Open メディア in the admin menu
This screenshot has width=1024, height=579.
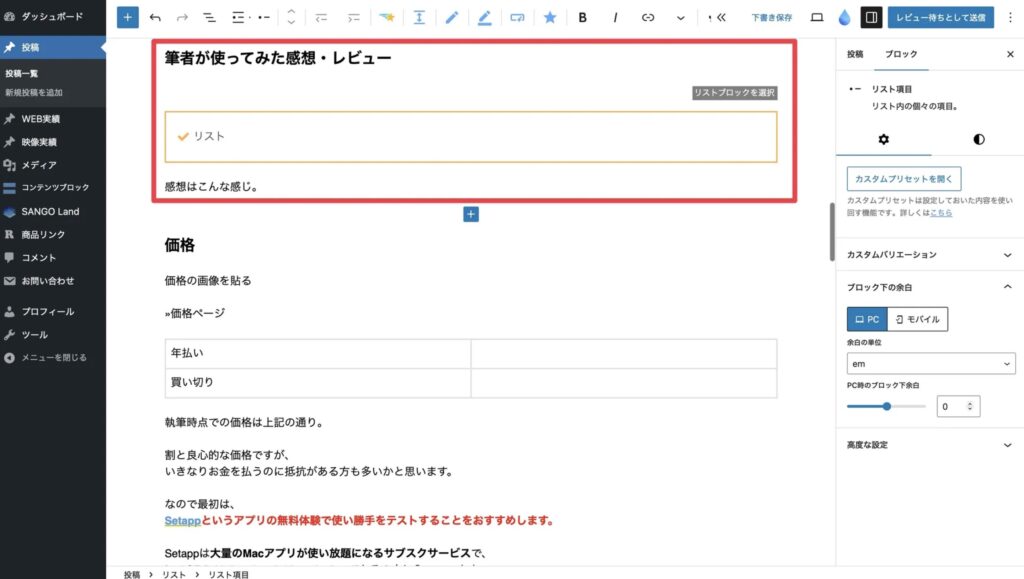40,165
